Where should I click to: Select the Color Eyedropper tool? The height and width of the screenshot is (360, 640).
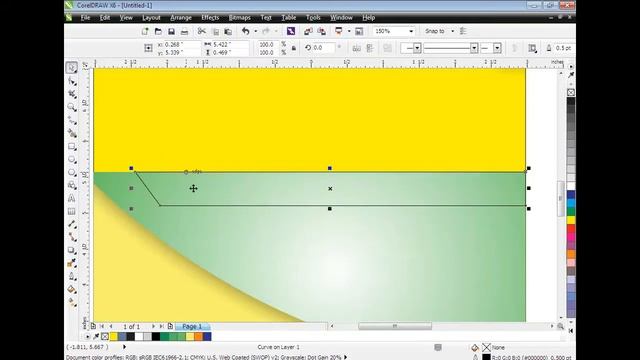pyautogui.click(x=72, y=263)
